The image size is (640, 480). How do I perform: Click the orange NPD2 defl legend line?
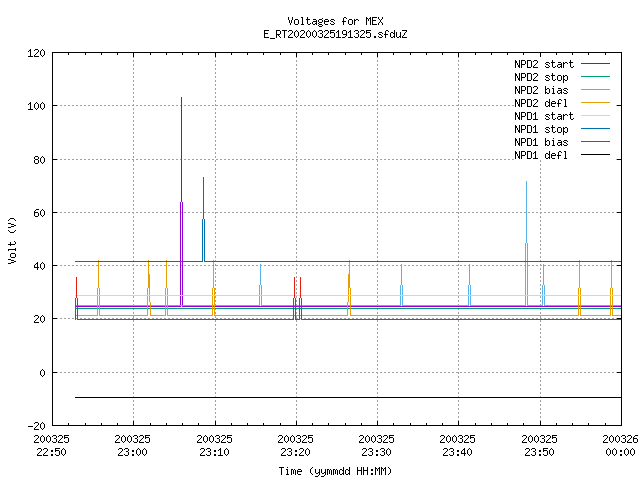click(595, 103)
